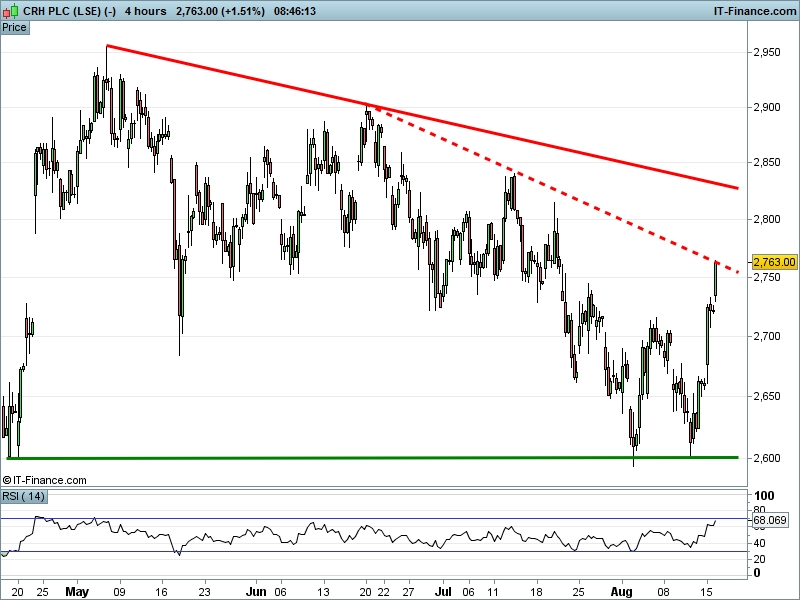This screenshot has width=800, height=600.
Task: Click the May label on date axis
Action: point(77,592)
